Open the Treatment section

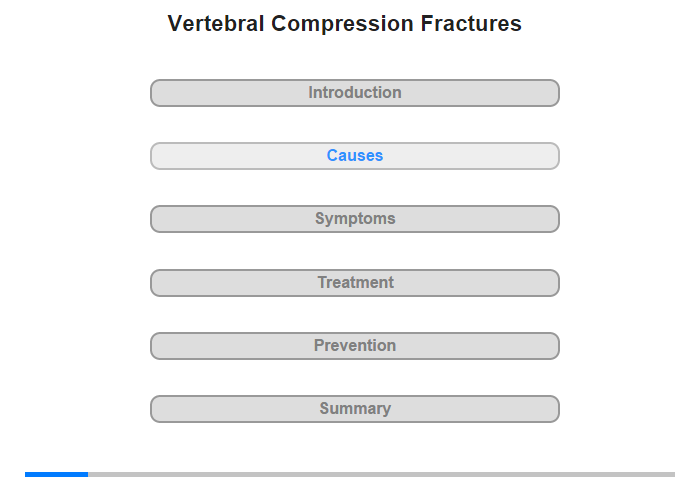coord(354,283)
